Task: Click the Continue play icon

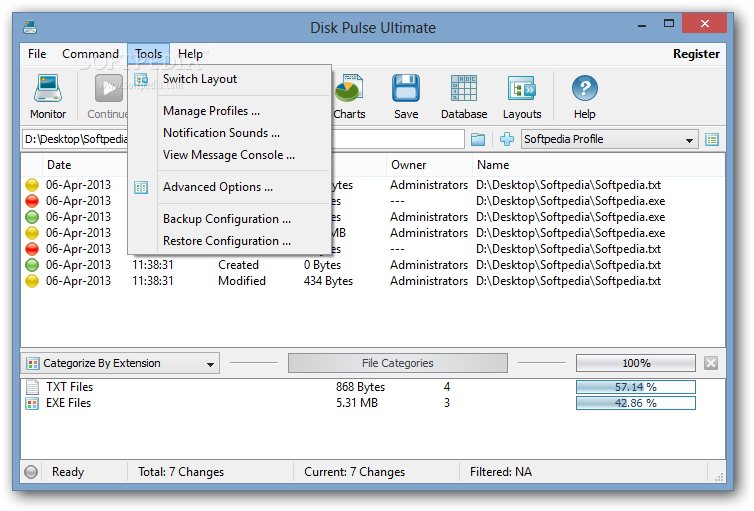Action: coord(109,88)
